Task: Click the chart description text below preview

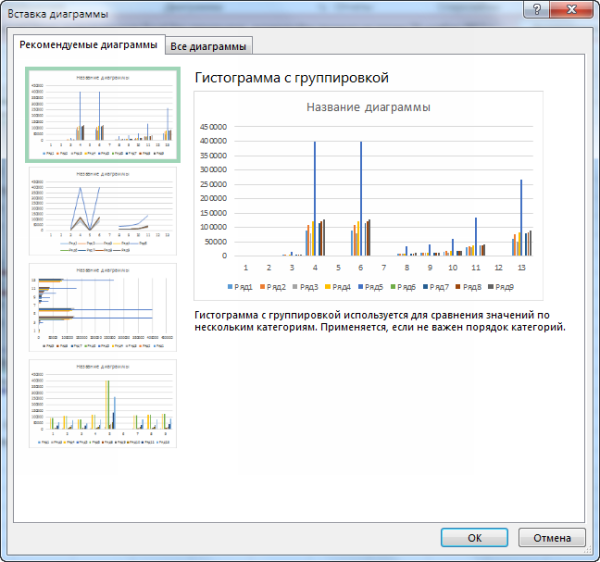Action: [380, 320]
